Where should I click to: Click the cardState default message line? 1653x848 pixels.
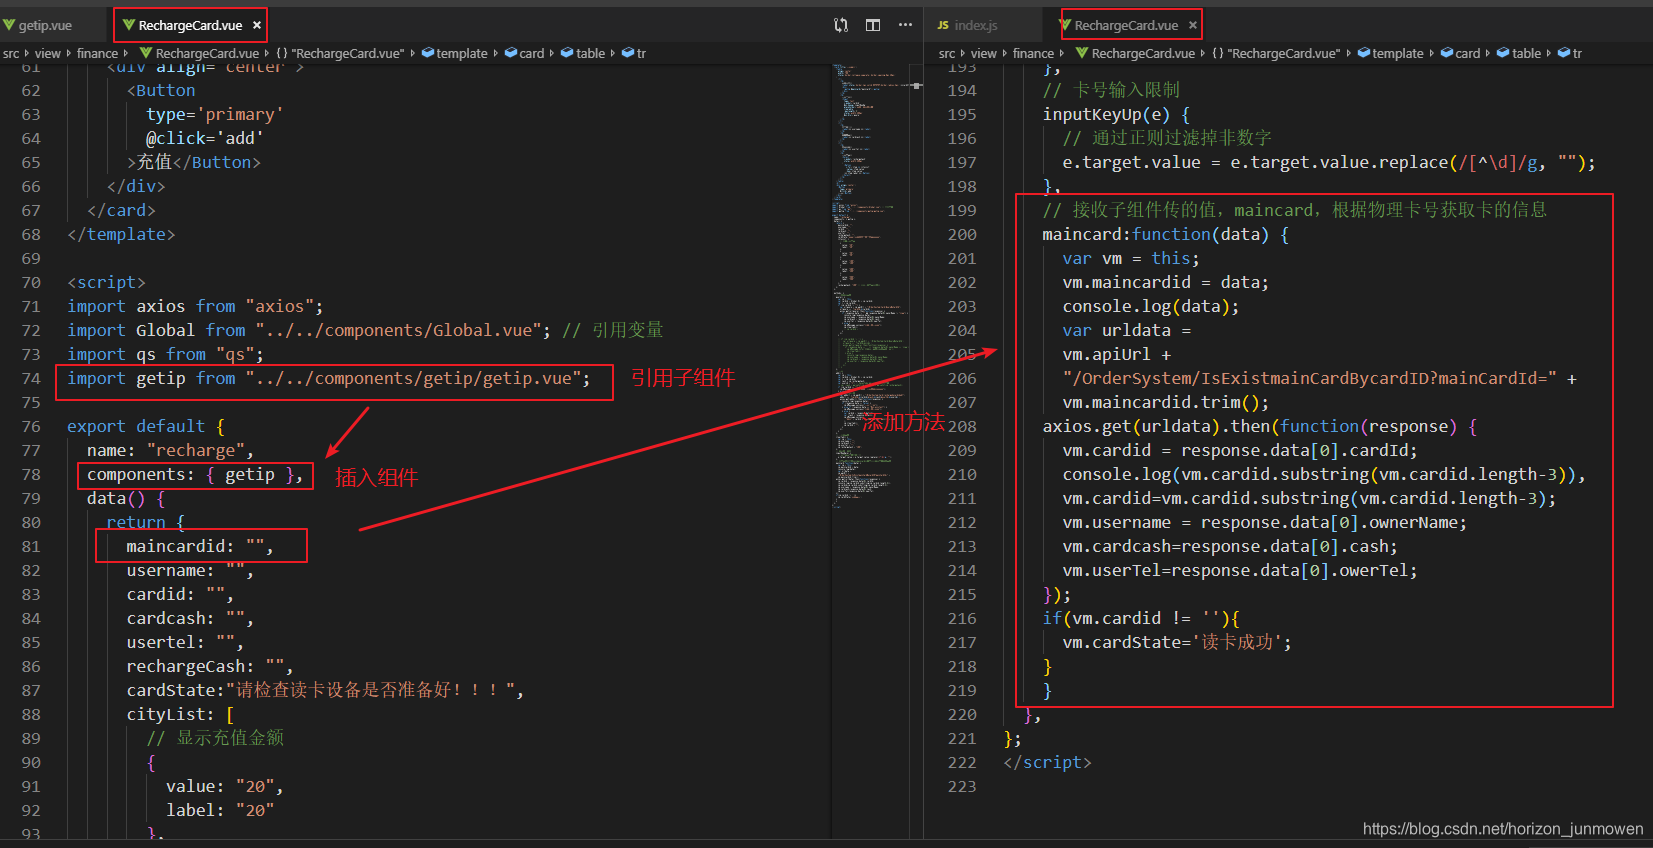(x=325, y=690)
